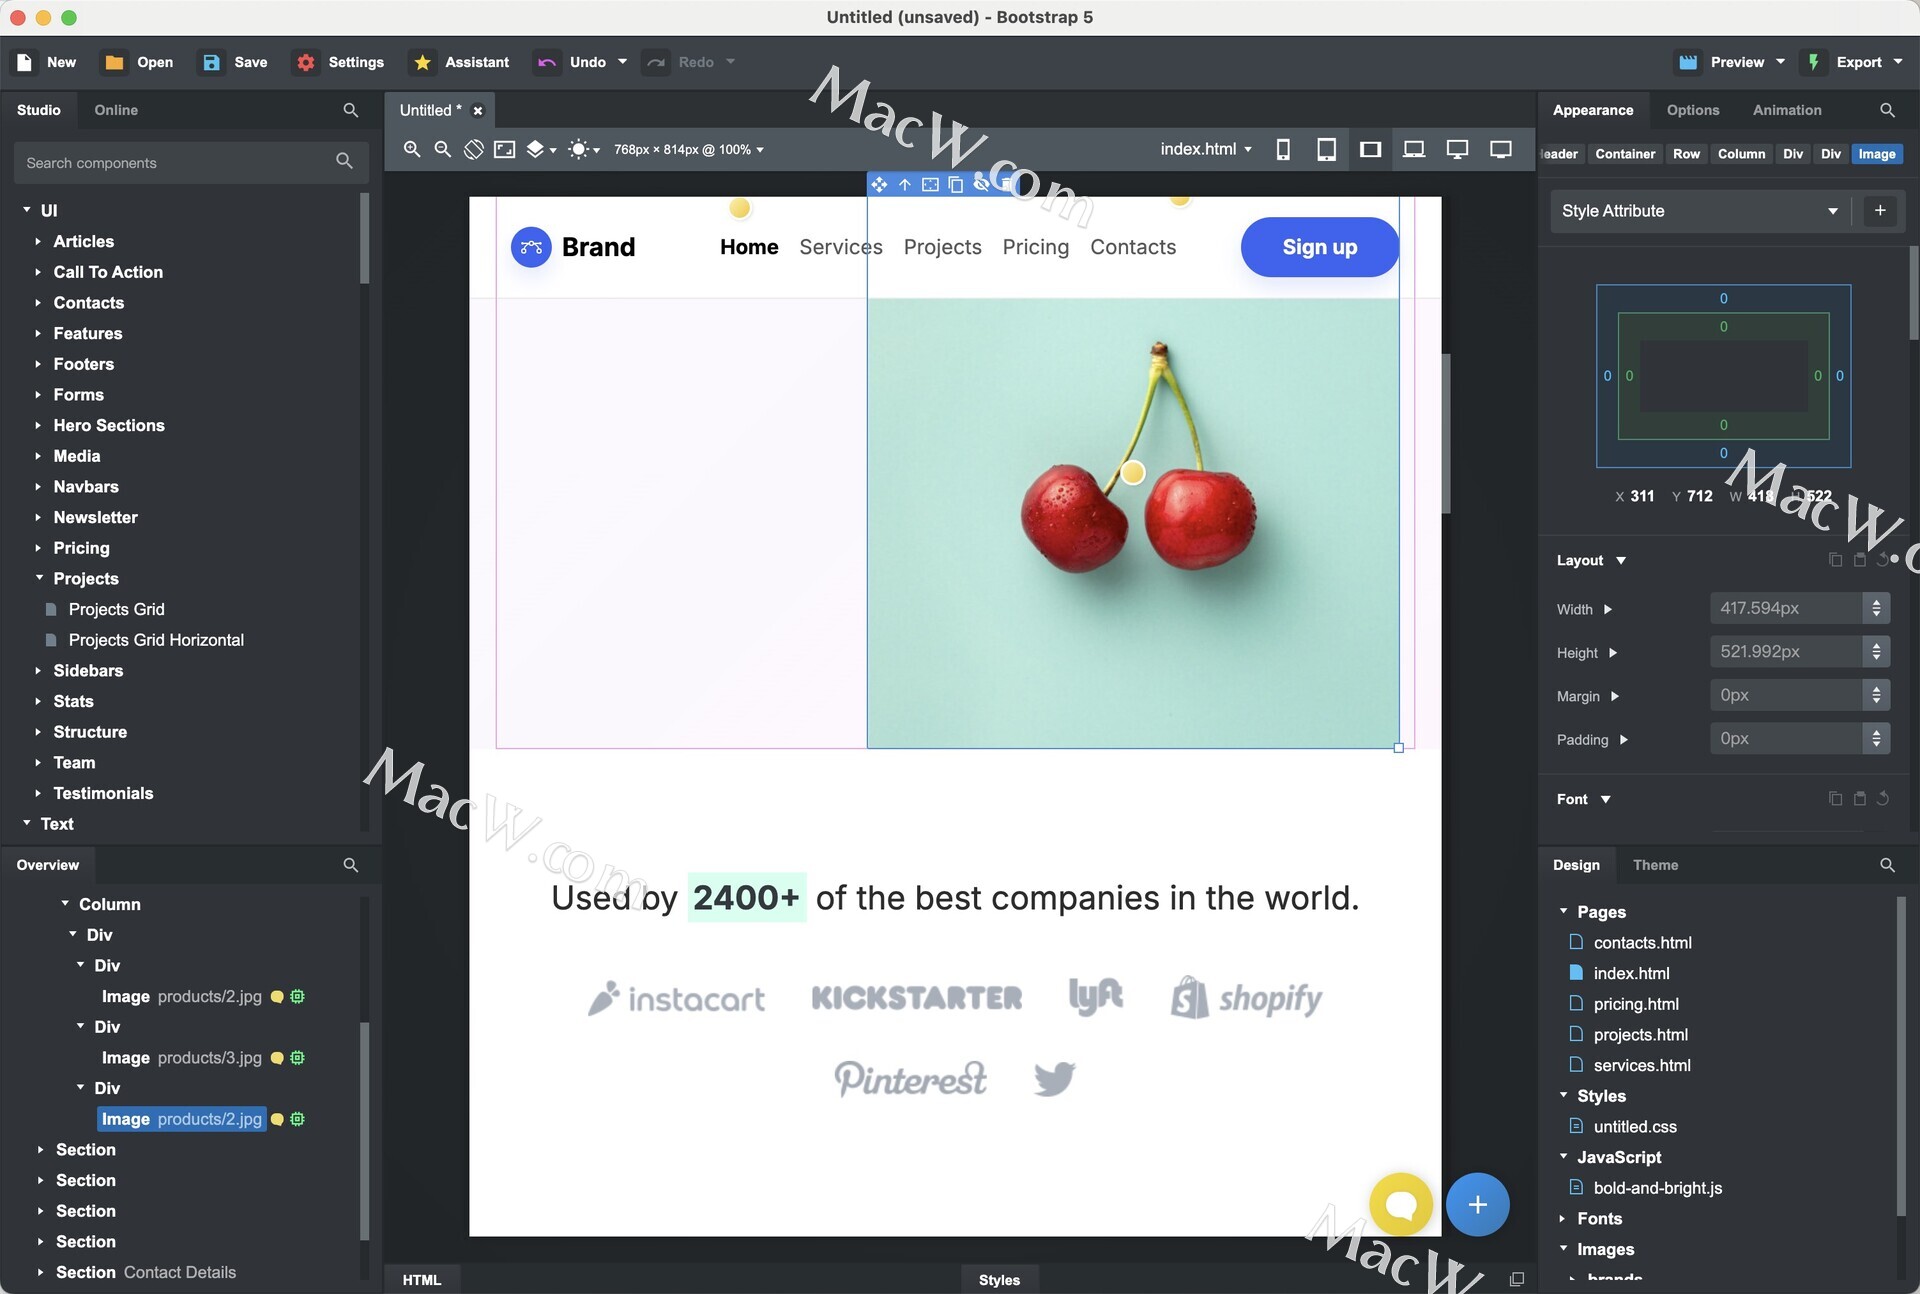
Task: Toggle visibility eye icon on selection bar
Action: pyautogui.click(x=981, y=184)
